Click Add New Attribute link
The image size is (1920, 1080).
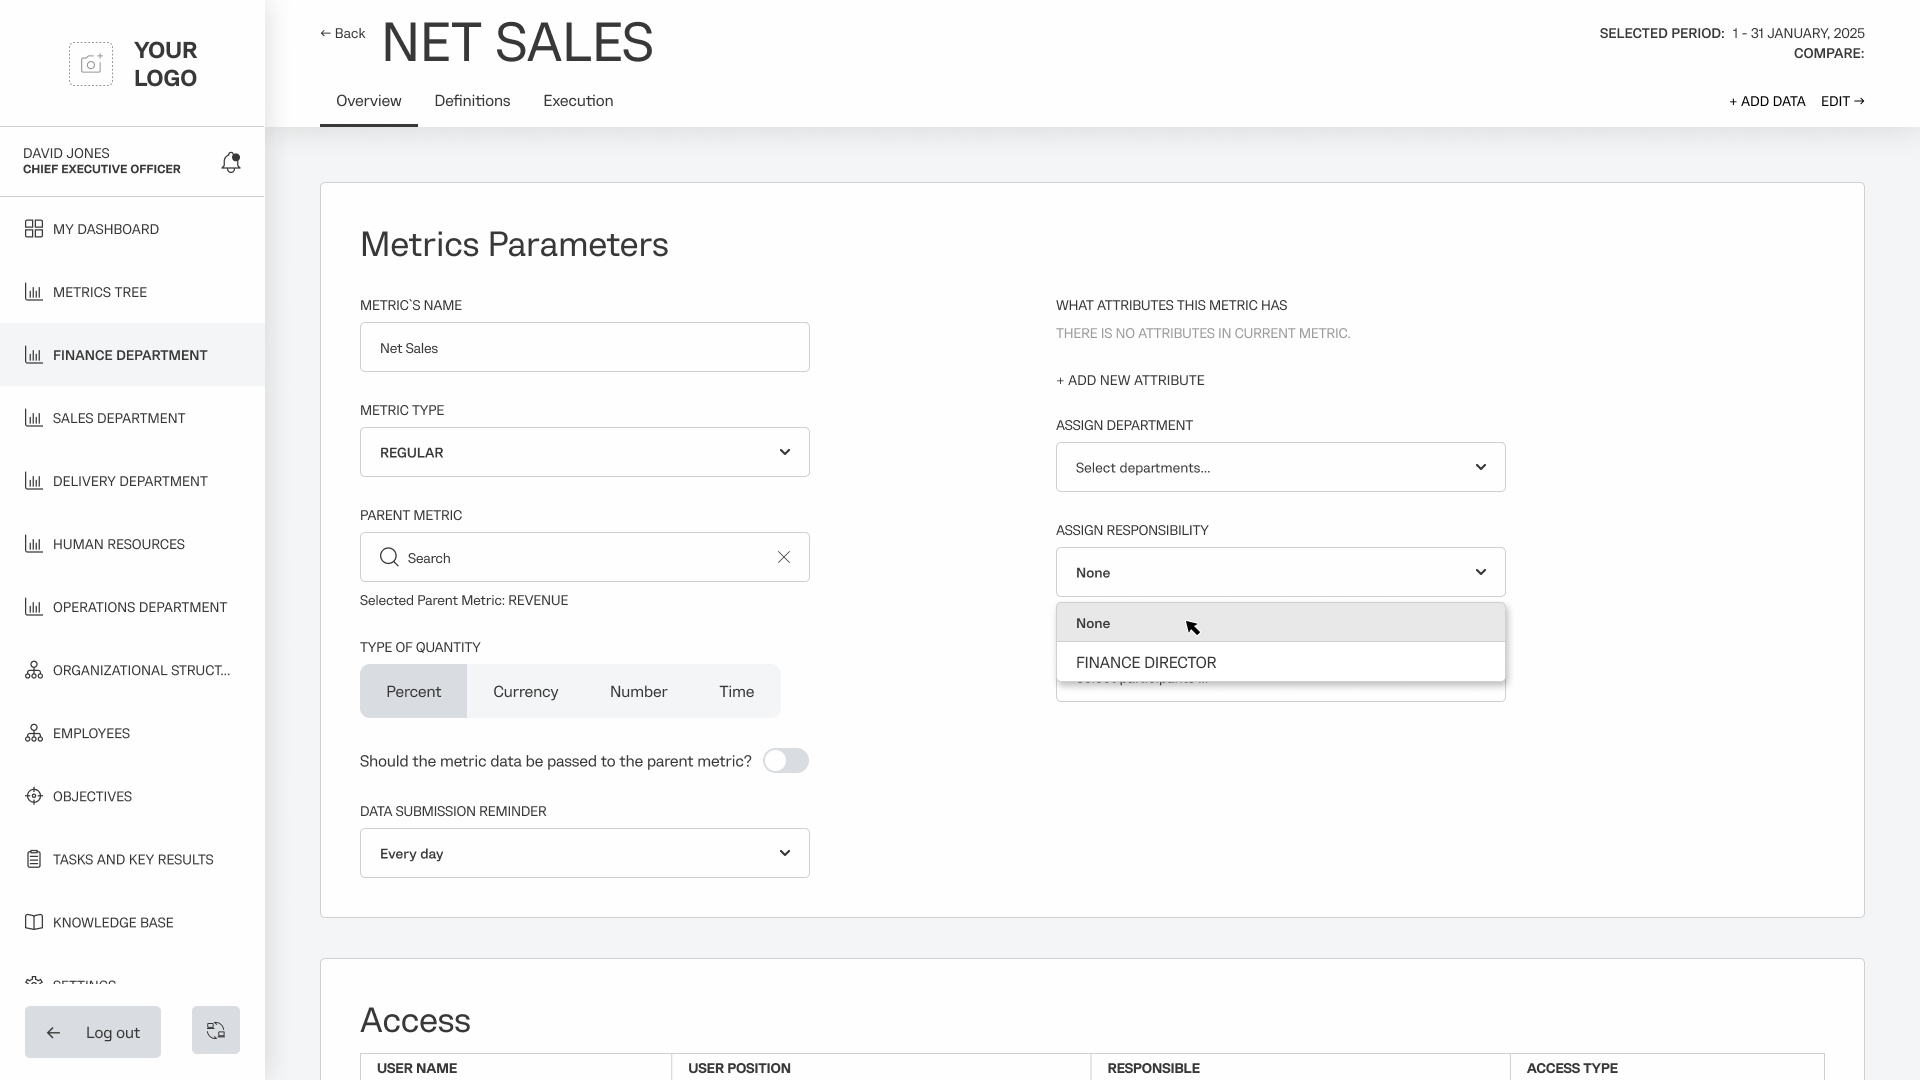coord(1130,380)
